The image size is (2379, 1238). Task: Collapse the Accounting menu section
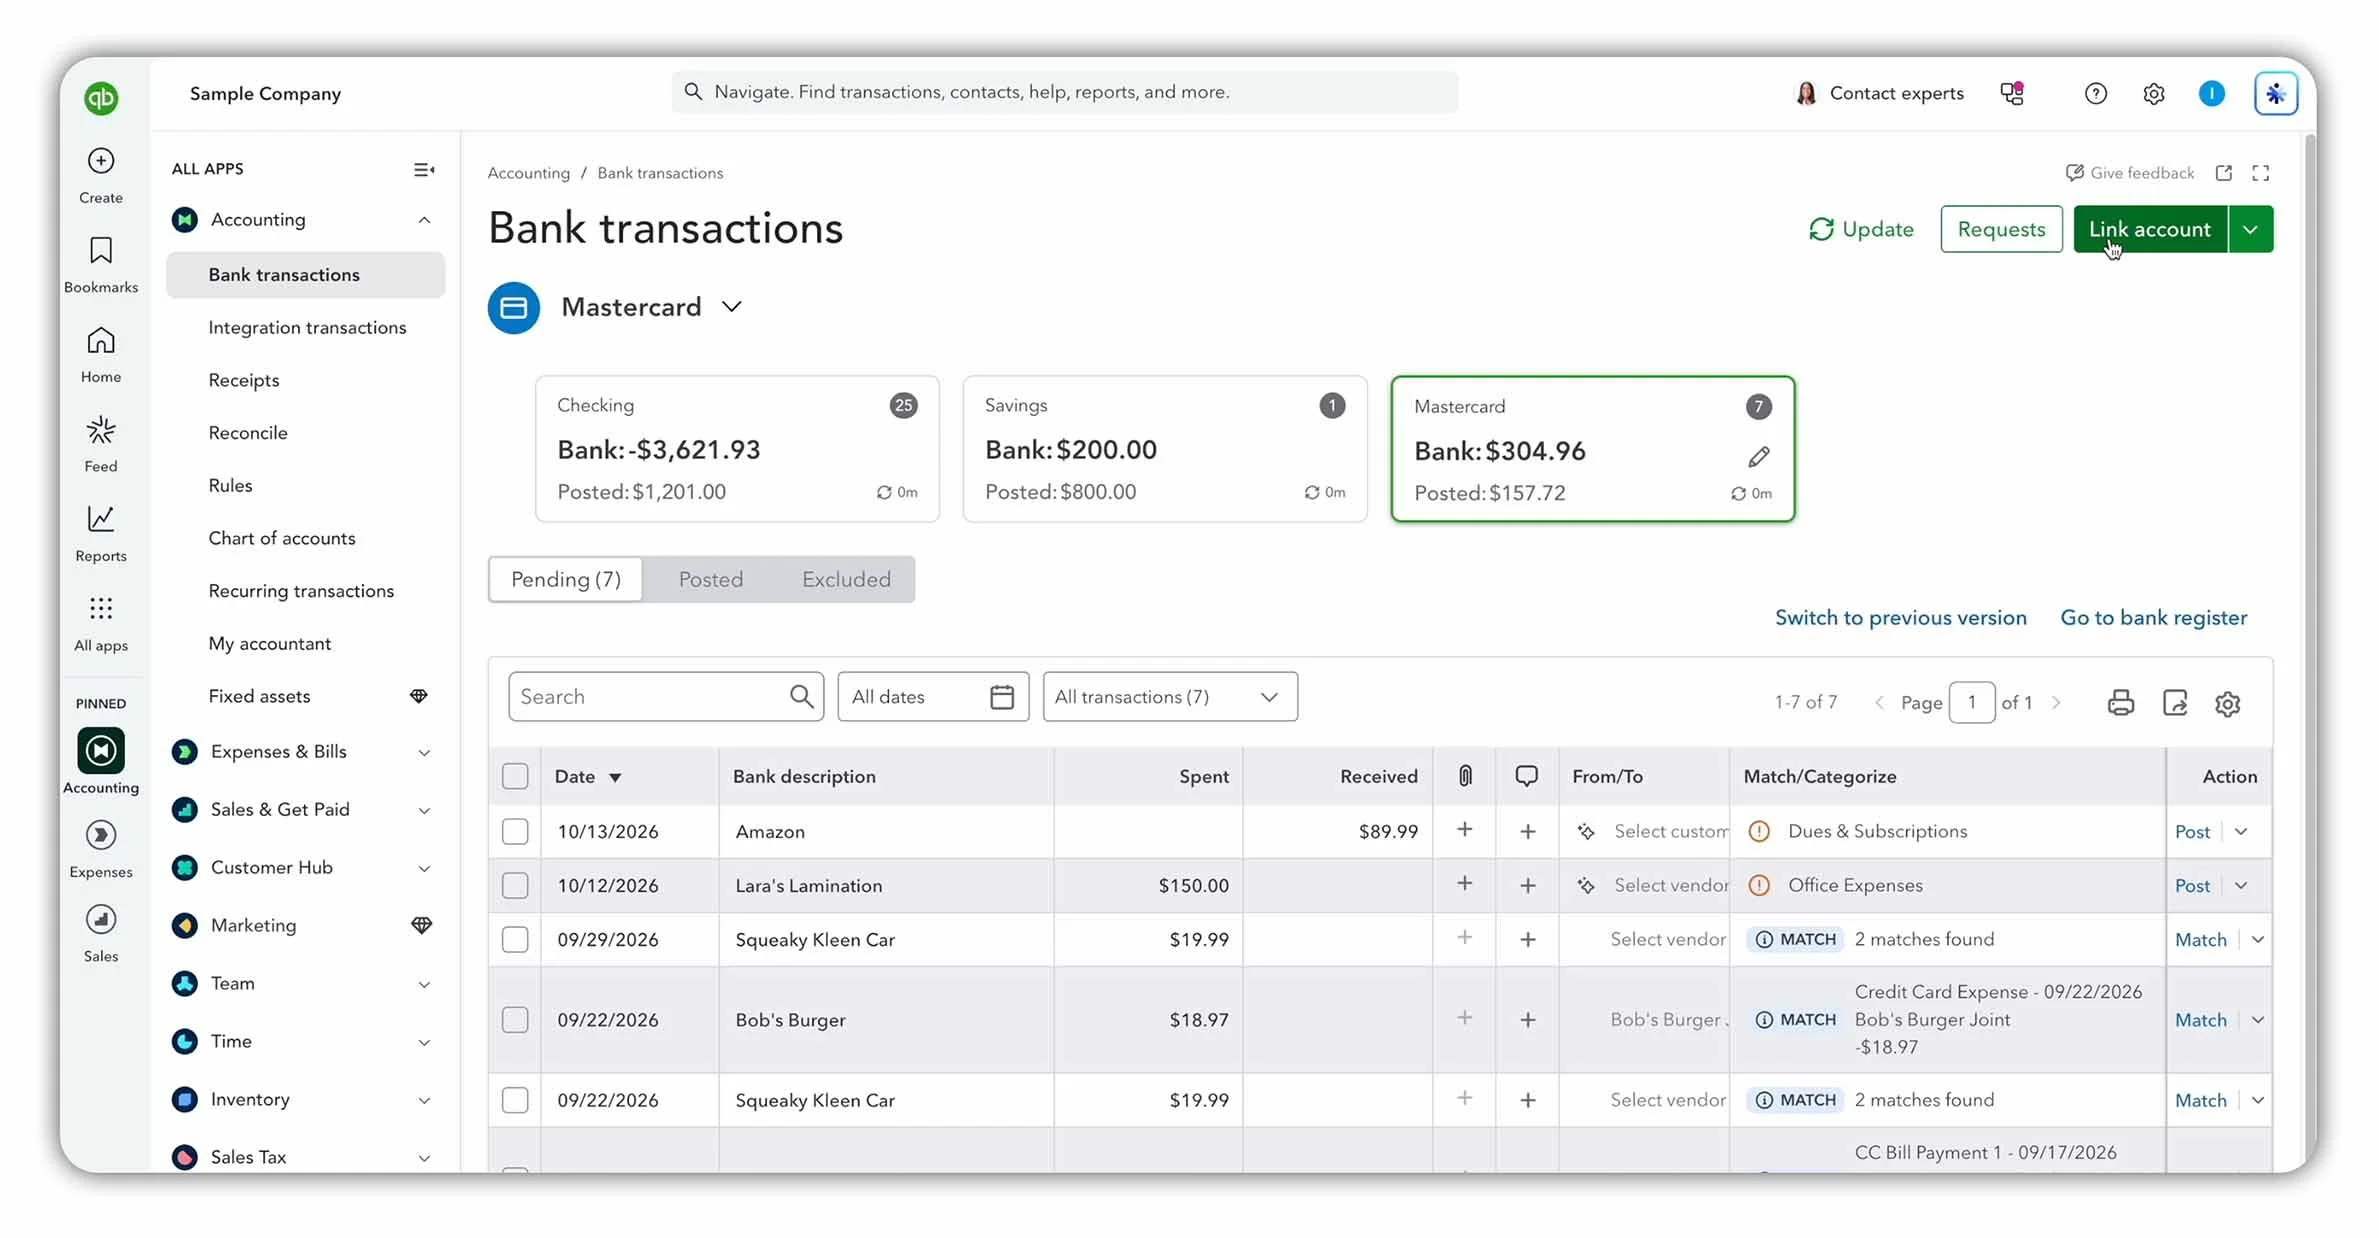pos(424,220)
